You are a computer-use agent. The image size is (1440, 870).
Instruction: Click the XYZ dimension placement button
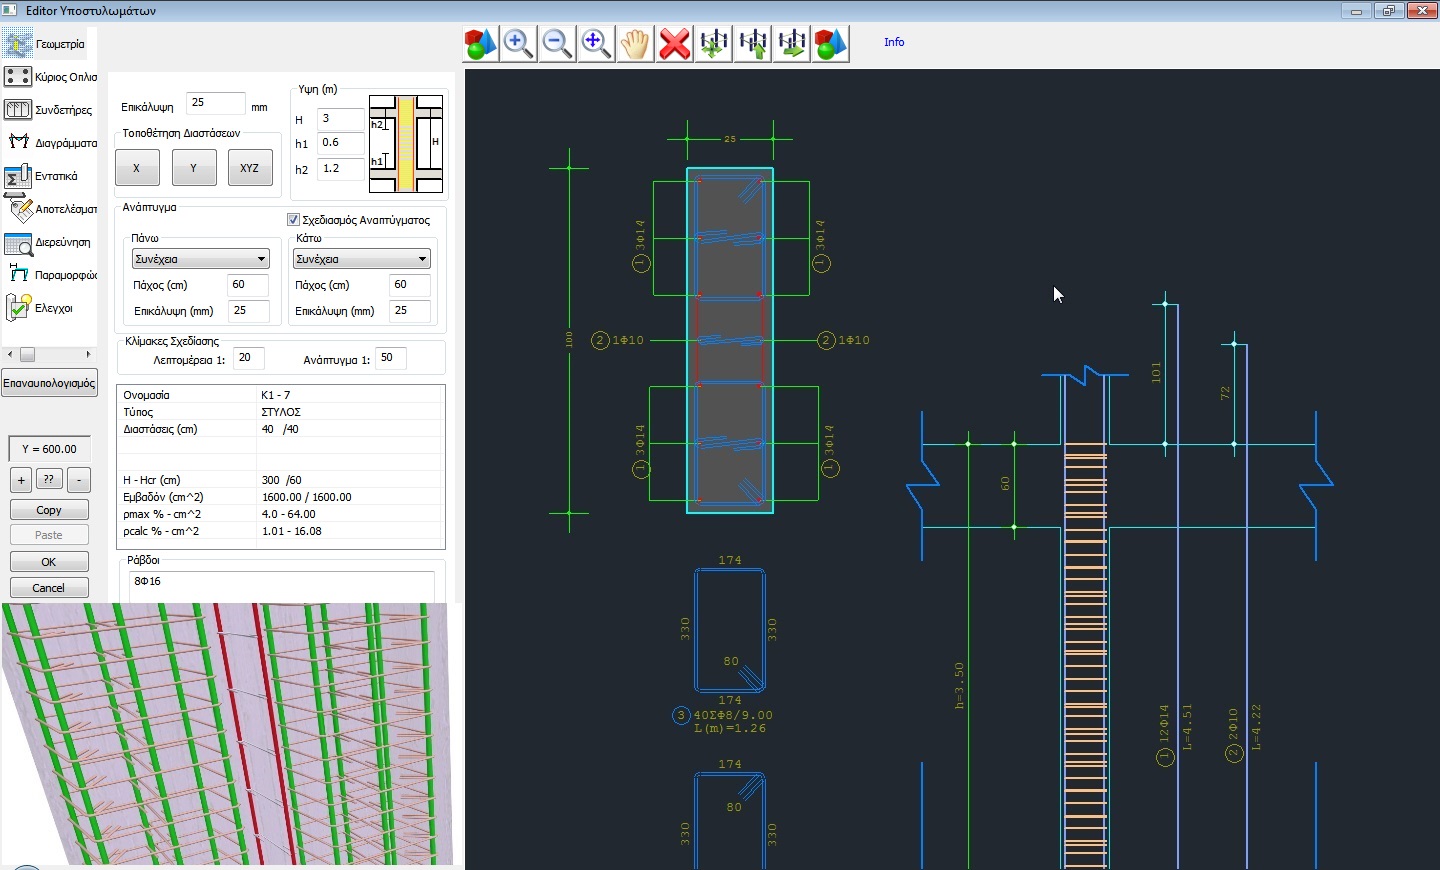coord(250,168)
